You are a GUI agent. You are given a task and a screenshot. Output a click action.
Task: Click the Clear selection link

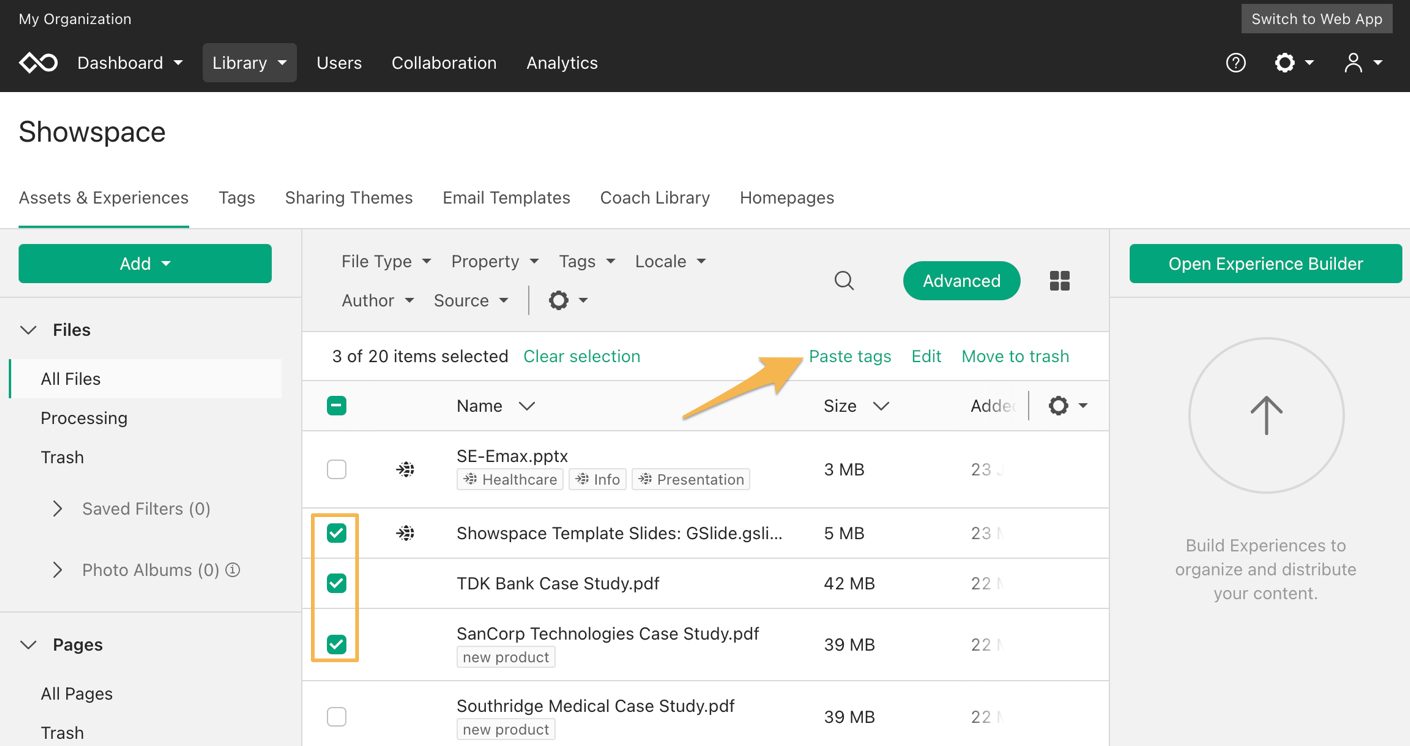(x=582, y=356)
